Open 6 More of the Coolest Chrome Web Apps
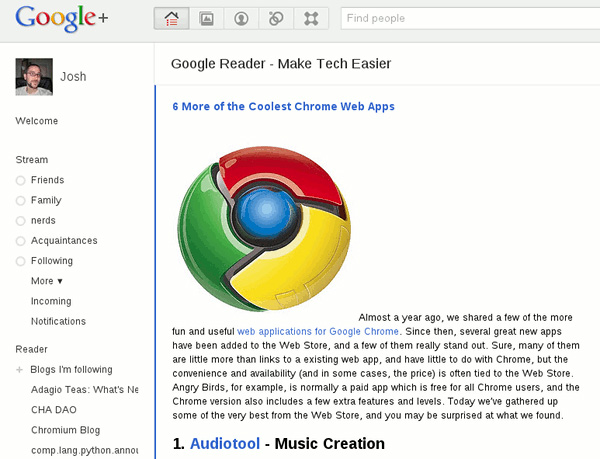This screenshot has height=459, width=600. 283,106
